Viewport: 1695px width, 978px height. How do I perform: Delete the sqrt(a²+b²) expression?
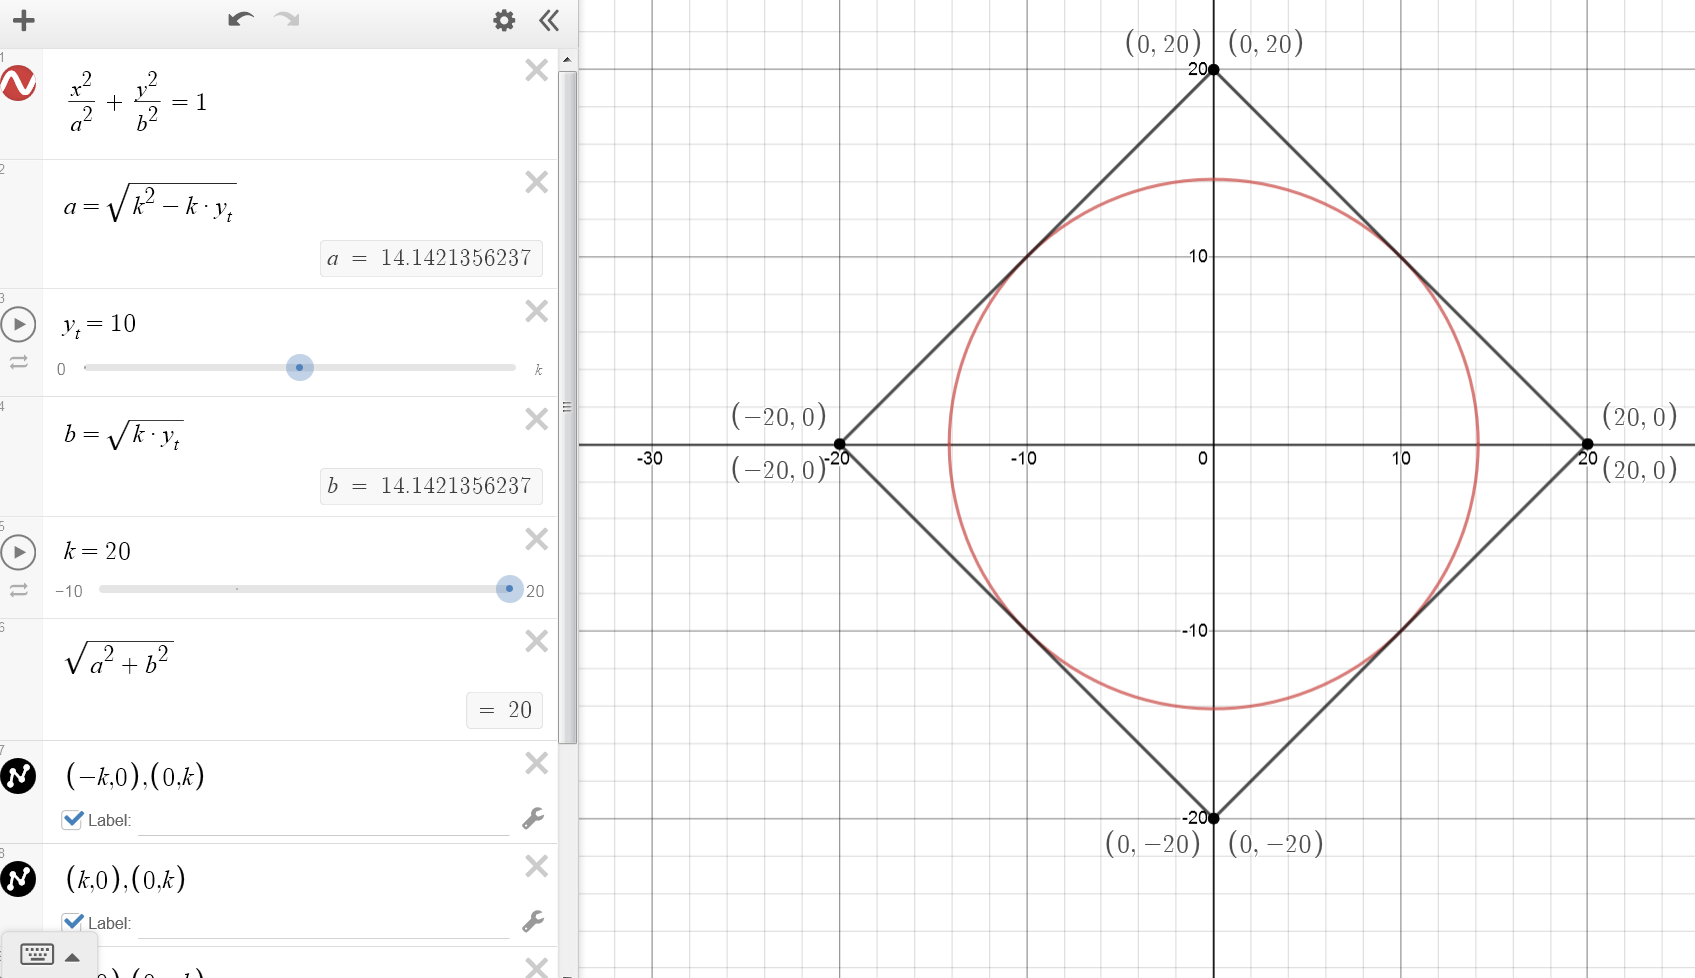pos(537,641)
